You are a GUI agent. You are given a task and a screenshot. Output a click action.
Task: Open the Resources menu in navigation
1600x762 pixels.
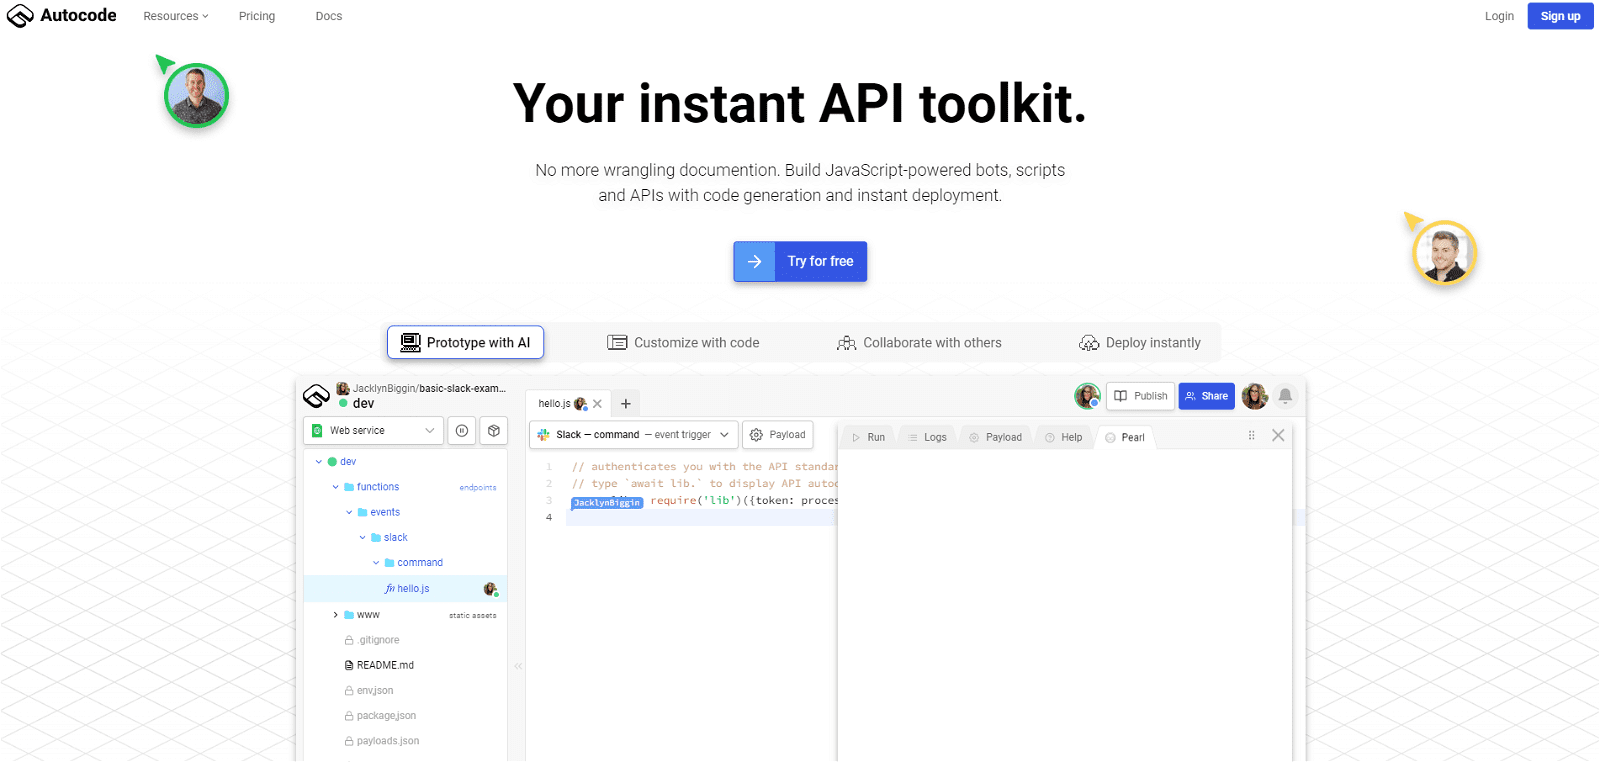pyautogui.click(x=176, y=16)
